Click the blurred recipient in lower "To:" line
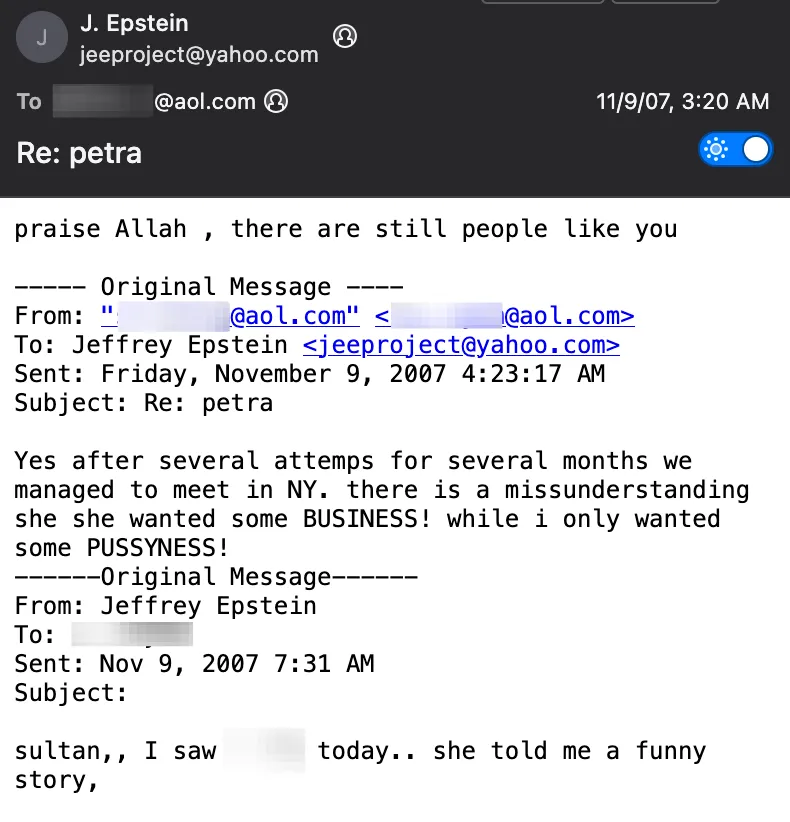790x822 pixels. click(x=132, y=634)
